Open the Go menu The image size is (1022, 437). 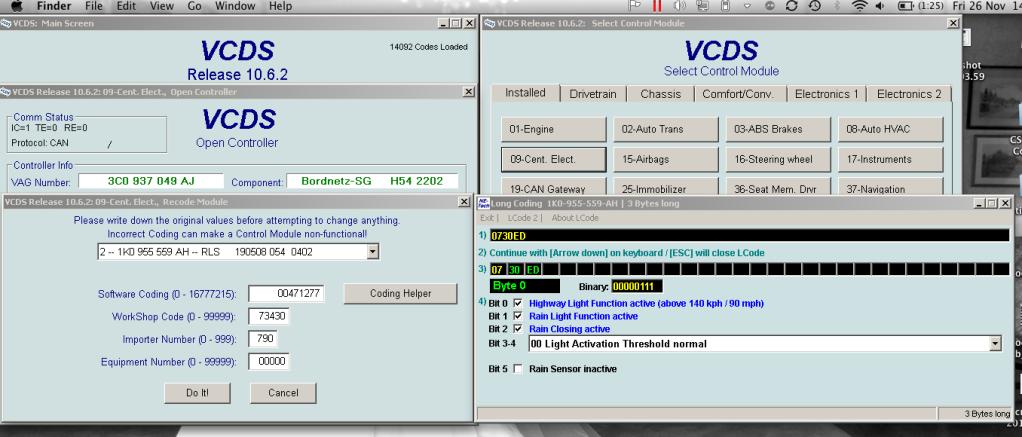click(x=194, y=6)
